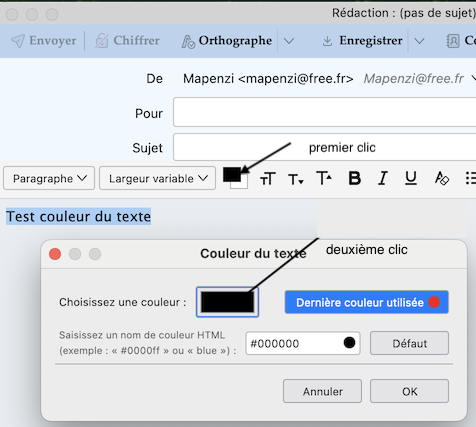Image resolution: width=476 pixels, height=427 pixels.
Task: Click the Dernière couleur utilisée button
Action: pyautogui.click(x=367, y=302)
